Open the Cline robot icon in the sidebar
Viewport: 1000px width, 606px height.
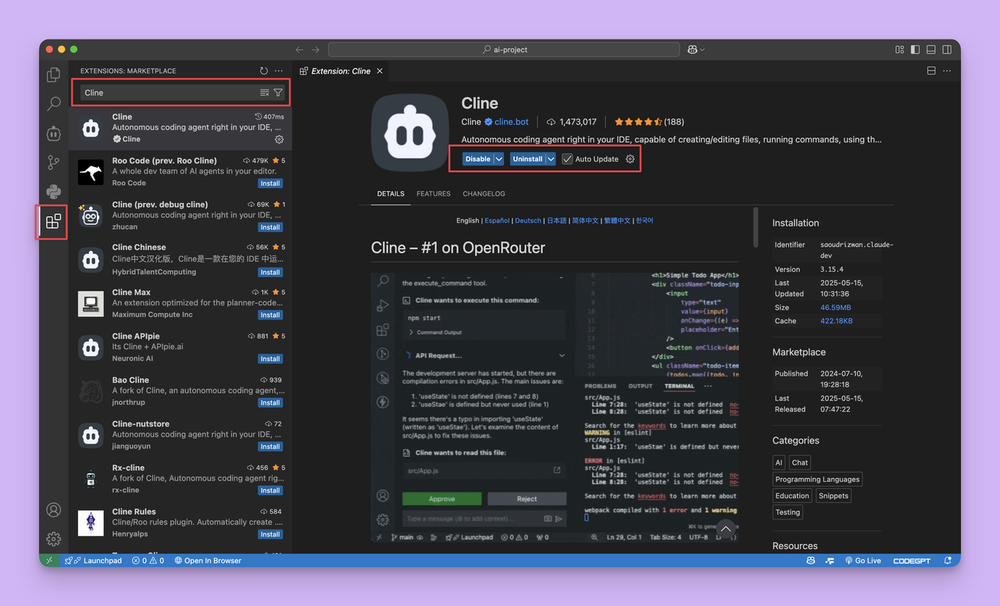click(53, 133)
